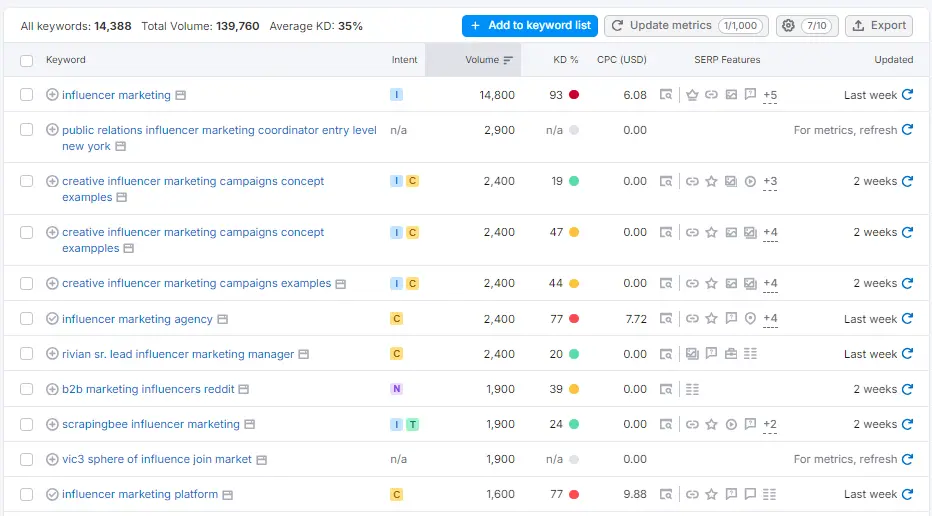Image resolution: width=932 pixels, height=516 pixels.
Task: Click checkmark icon beside influencer marketing platform
Action: point(53,494)
